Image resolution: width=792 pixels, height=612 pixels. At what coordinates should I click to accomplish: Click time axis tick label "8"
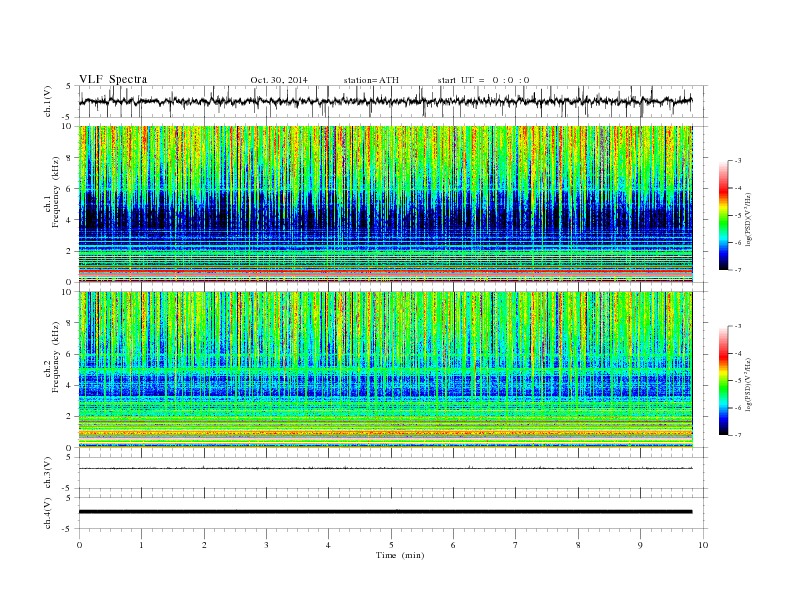(578, 545)
